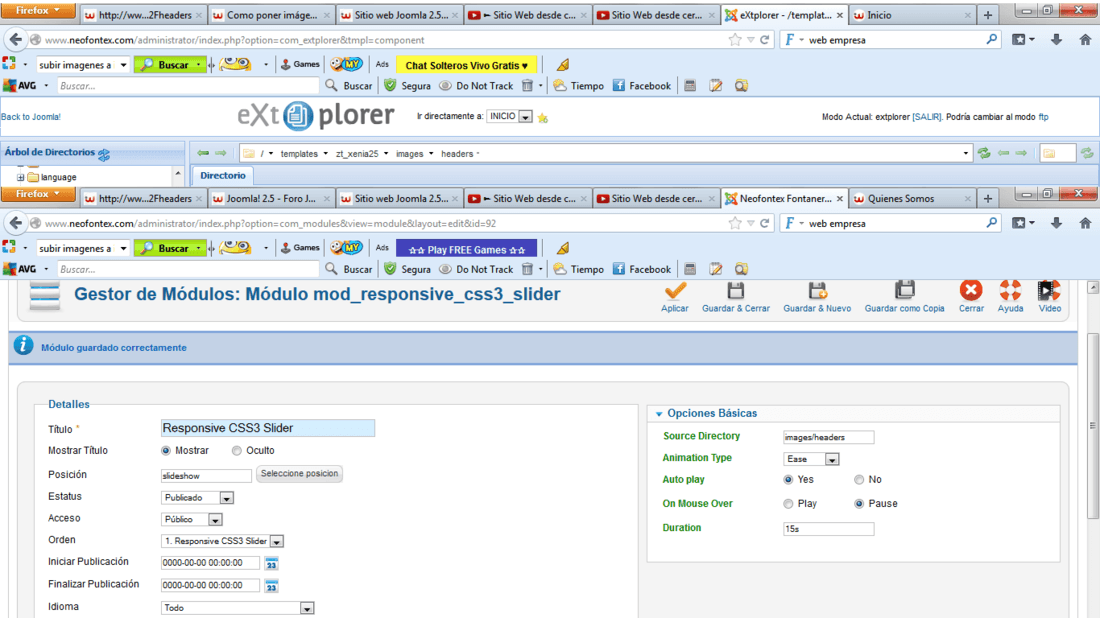1100x618 pixels.
Task: Select the Directorio tab in eXtplorer
Action: 222,176
